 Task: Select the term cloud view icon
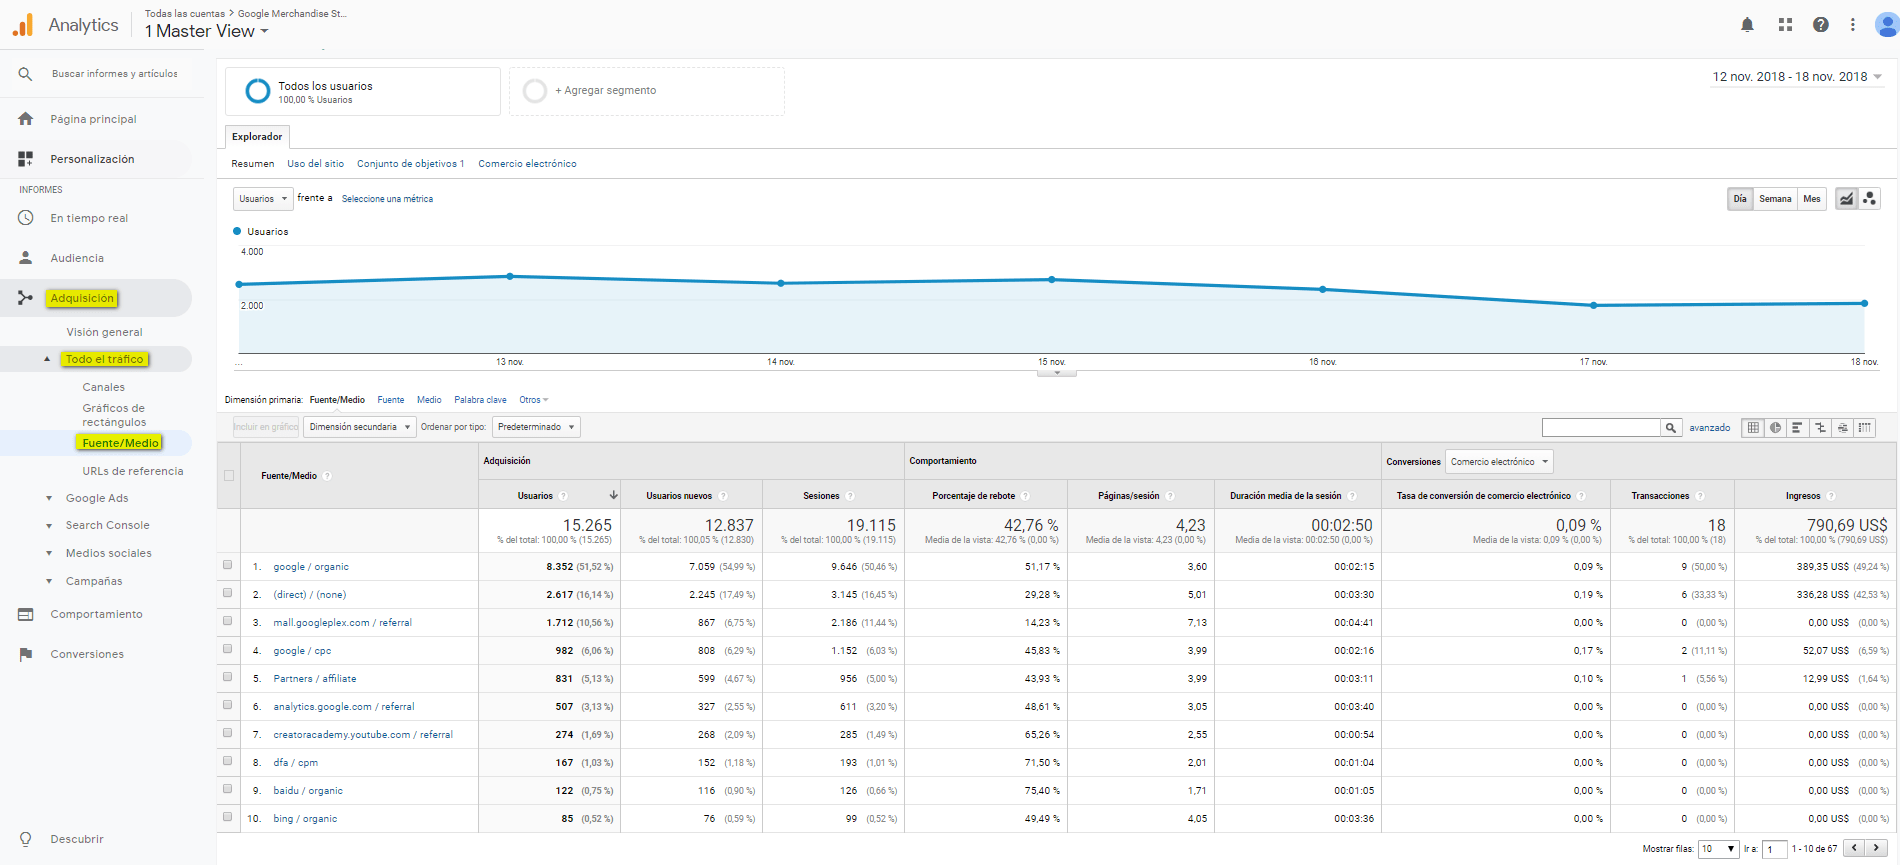[x=1842, y=428]
